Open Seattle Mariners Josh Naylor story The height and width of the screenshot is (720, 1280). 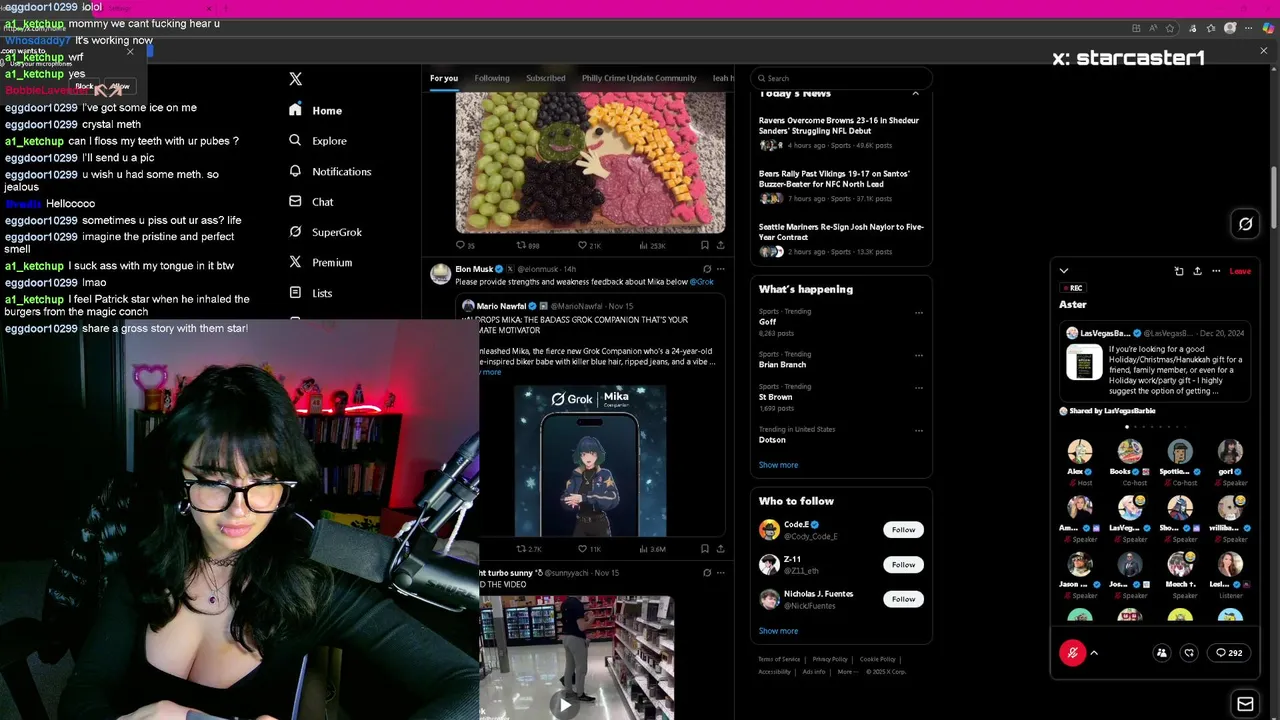click(x=840, y=239)
